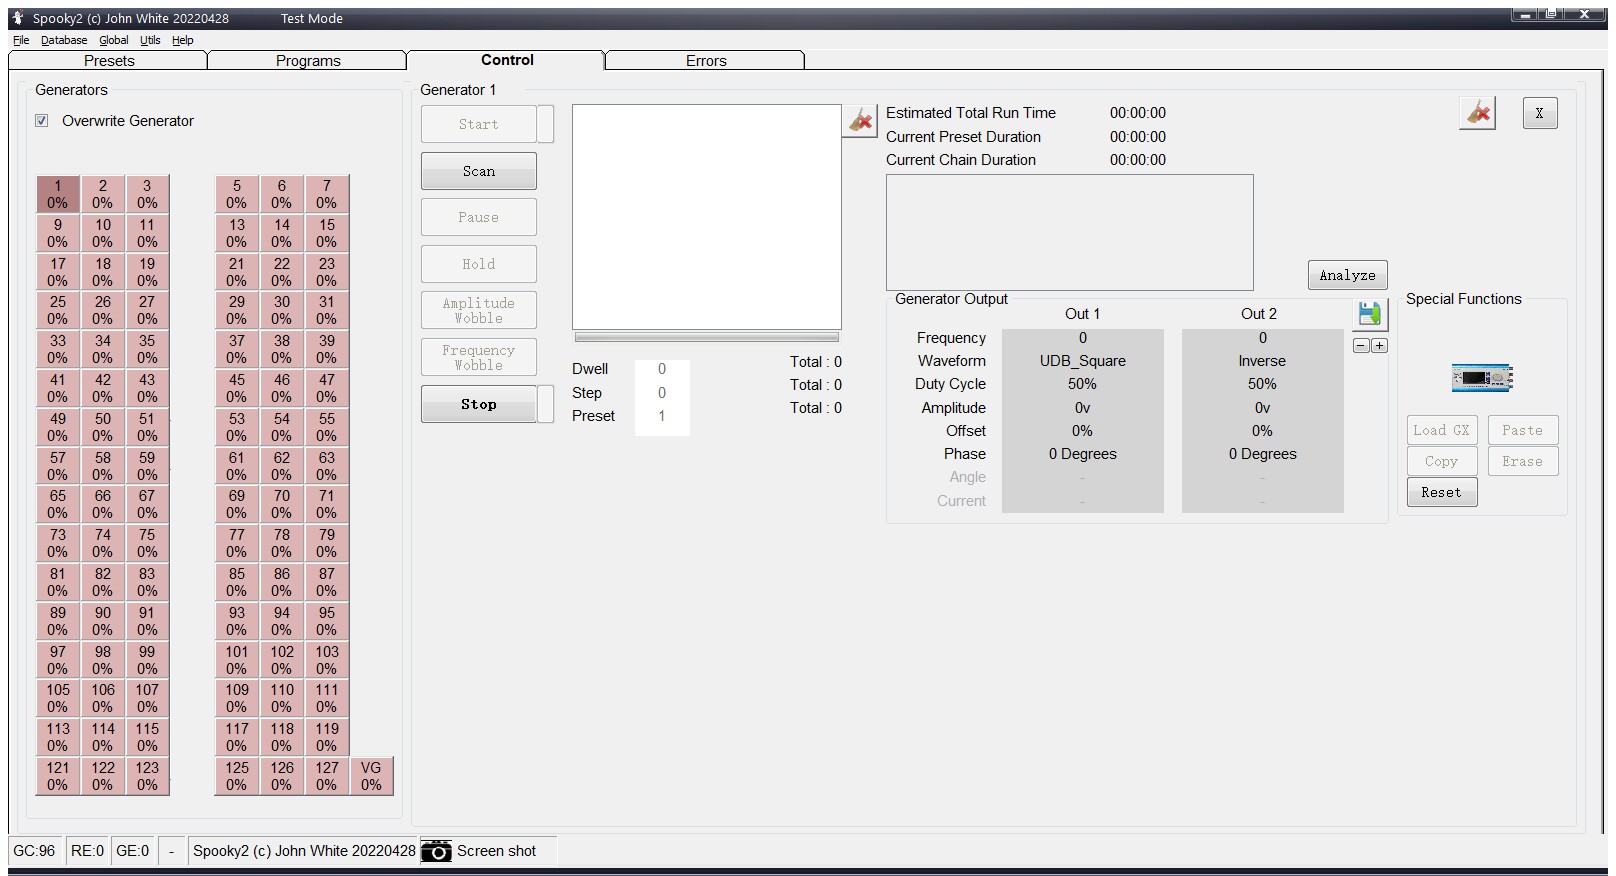1616x876 pixels.
Task: Click the floppy disk save icon in Generator Output
Action: click(x=1369, y=314)
